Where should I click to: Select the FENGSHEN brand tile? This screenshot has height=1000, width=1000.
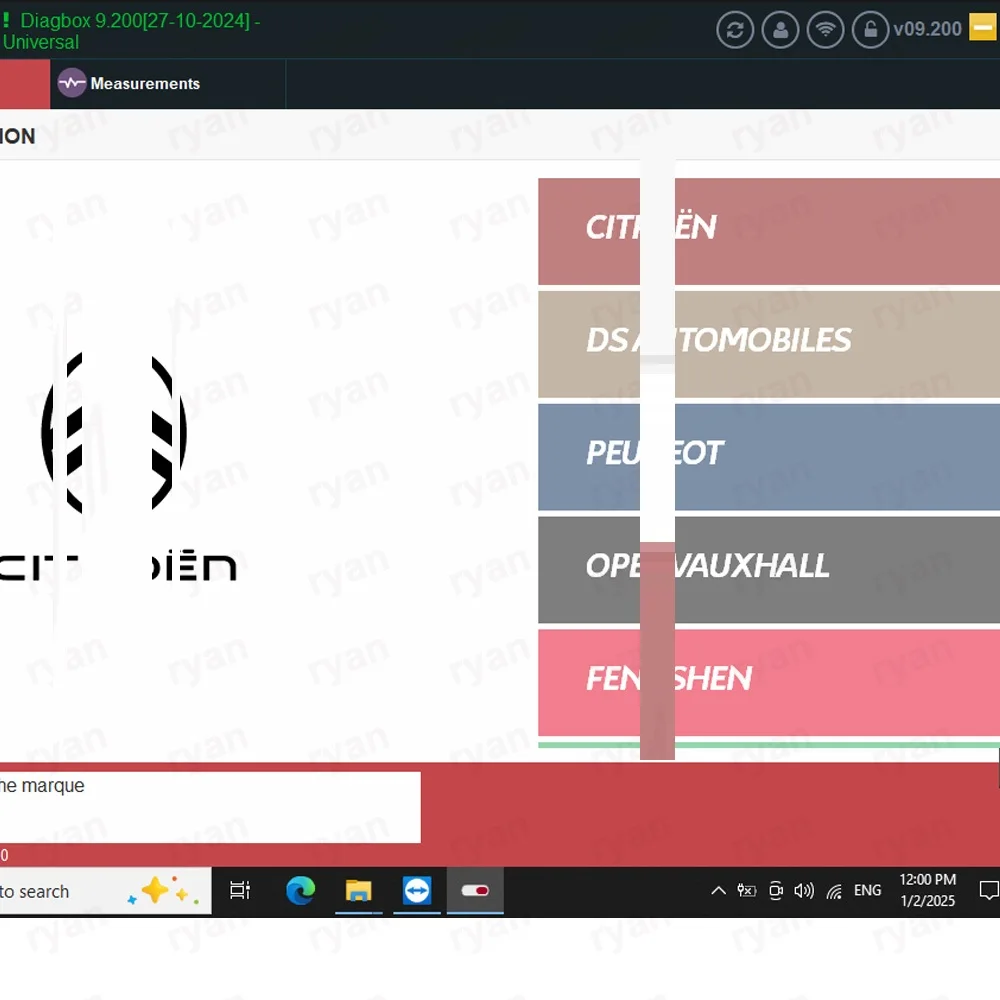[x=768, y=682]
